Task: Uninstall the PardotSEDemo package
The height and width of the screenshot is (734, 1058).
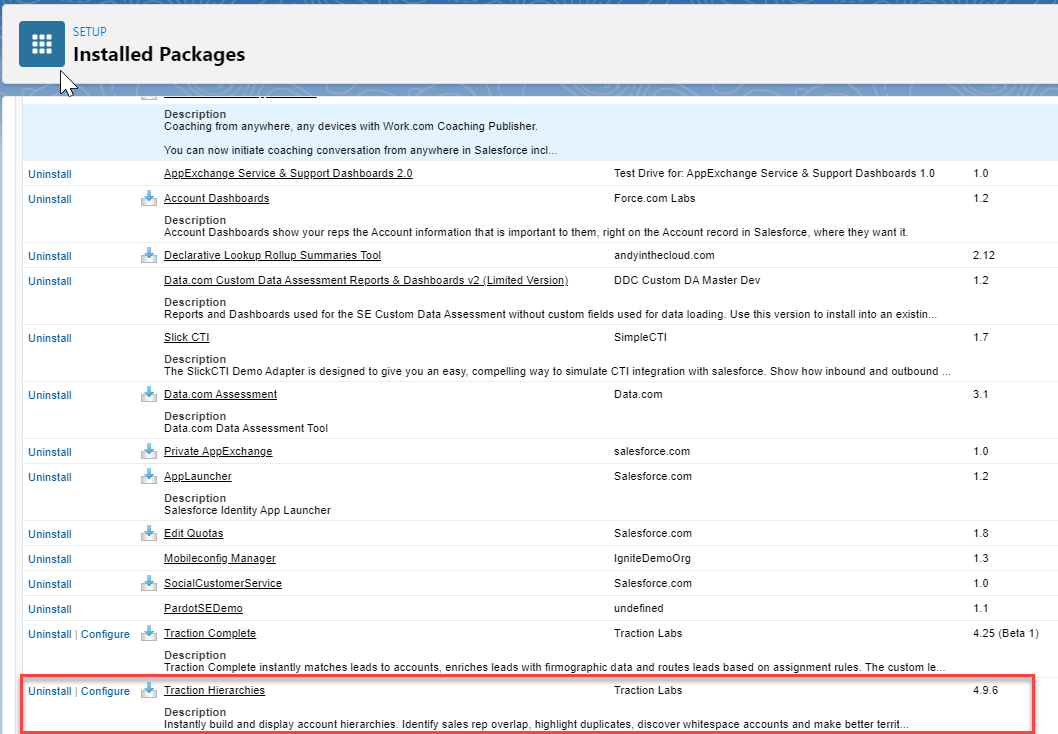Action: point(49,608)
